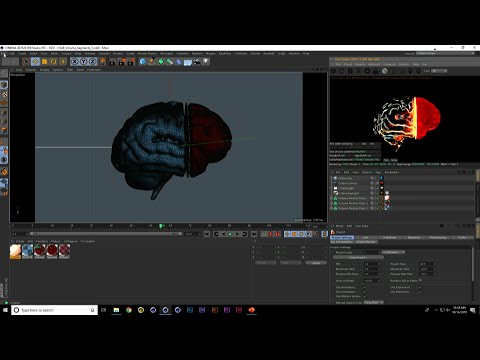Click the green timeline playhead marker

coord(161,226)
